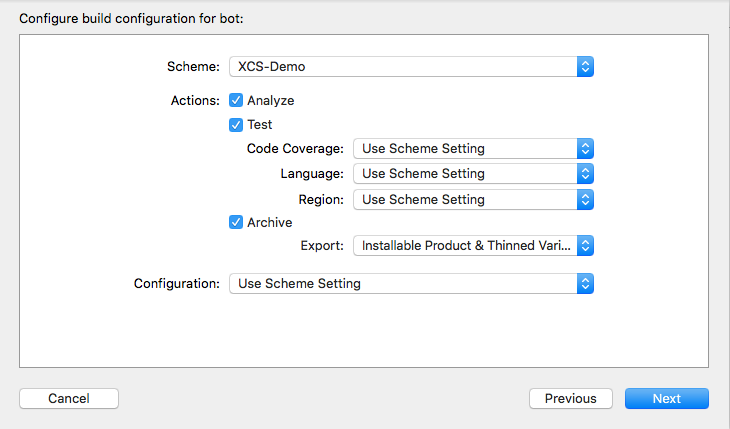Toggle the Archive action checkbox
Screen dimensions: 730x429
tap(236, 222)
